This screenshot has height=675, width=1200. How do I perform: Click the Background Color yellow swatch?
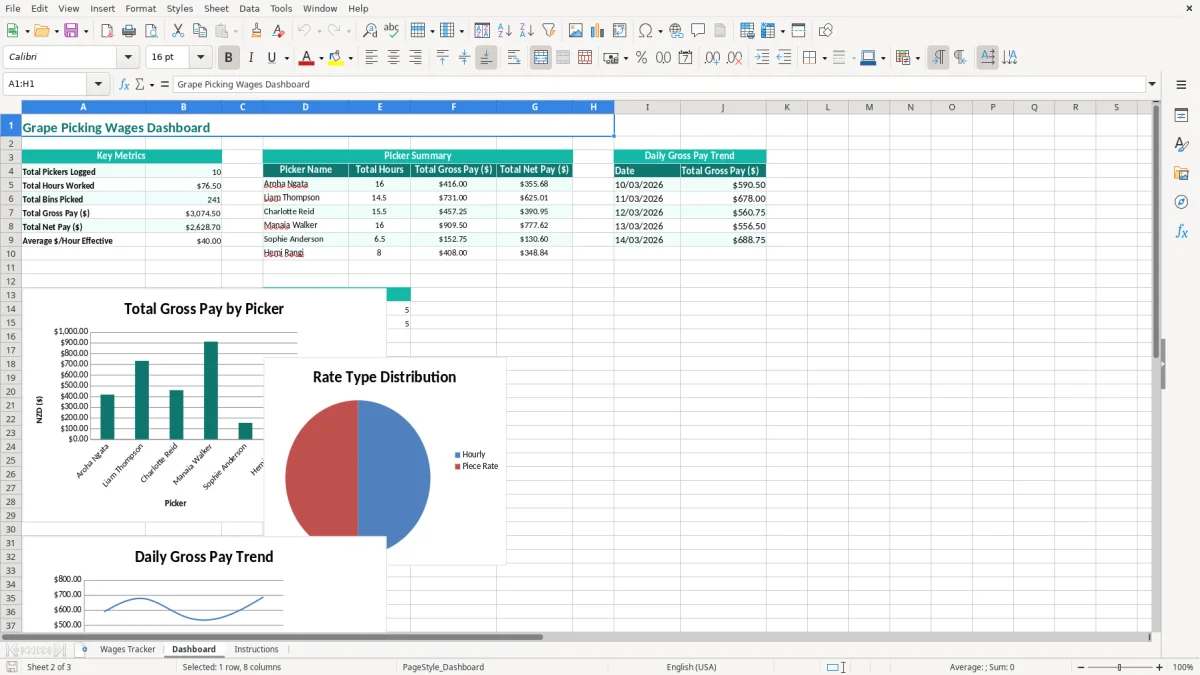pos(336,58)
